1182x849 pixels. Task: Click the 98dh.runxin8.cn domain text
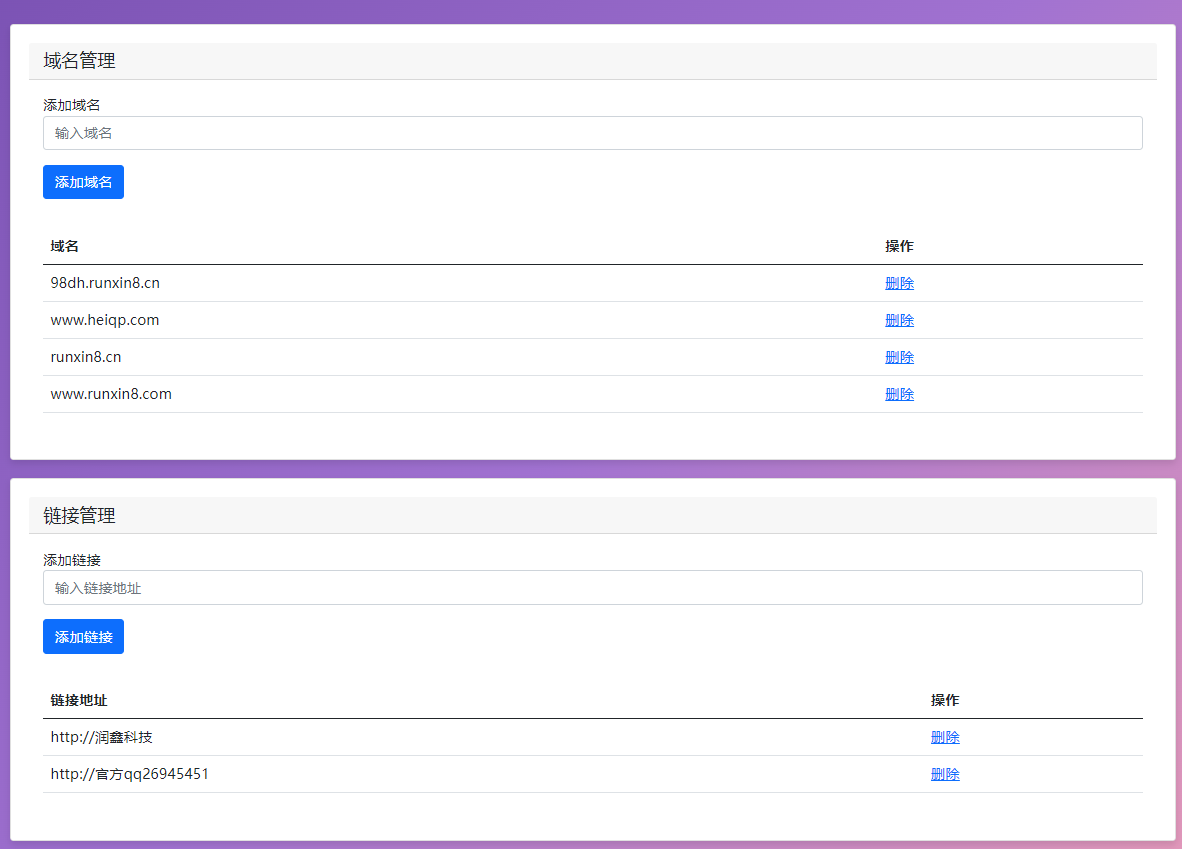coord(105,283)
